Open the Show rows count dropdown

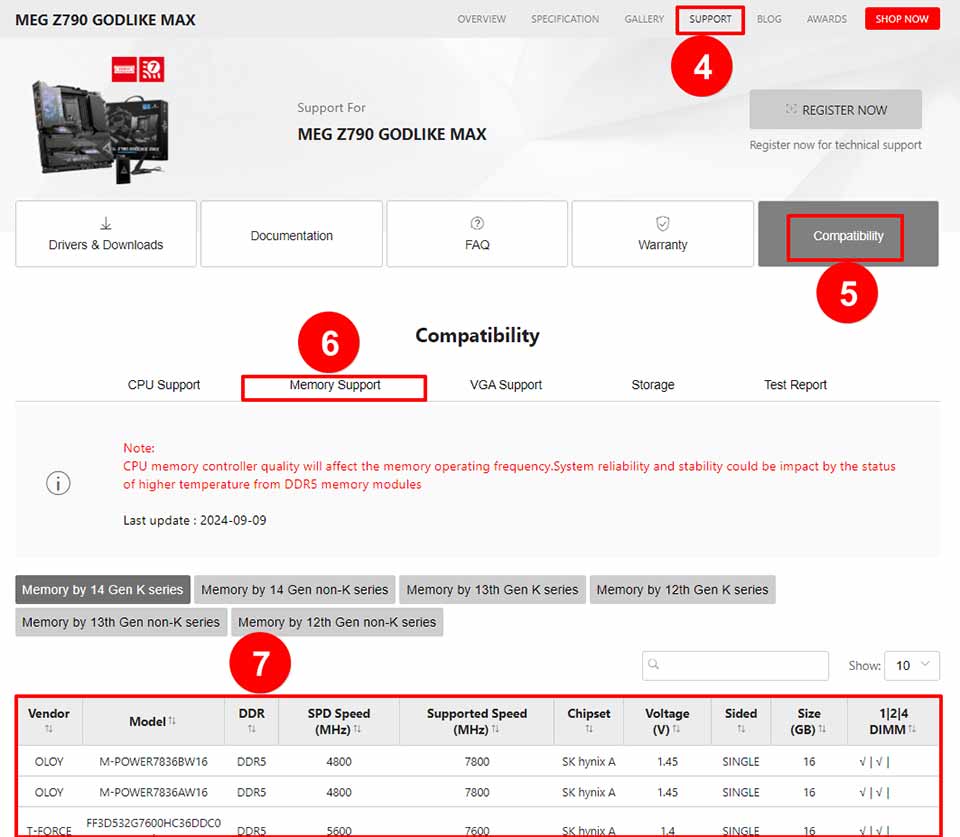click(x=911, y=665)
